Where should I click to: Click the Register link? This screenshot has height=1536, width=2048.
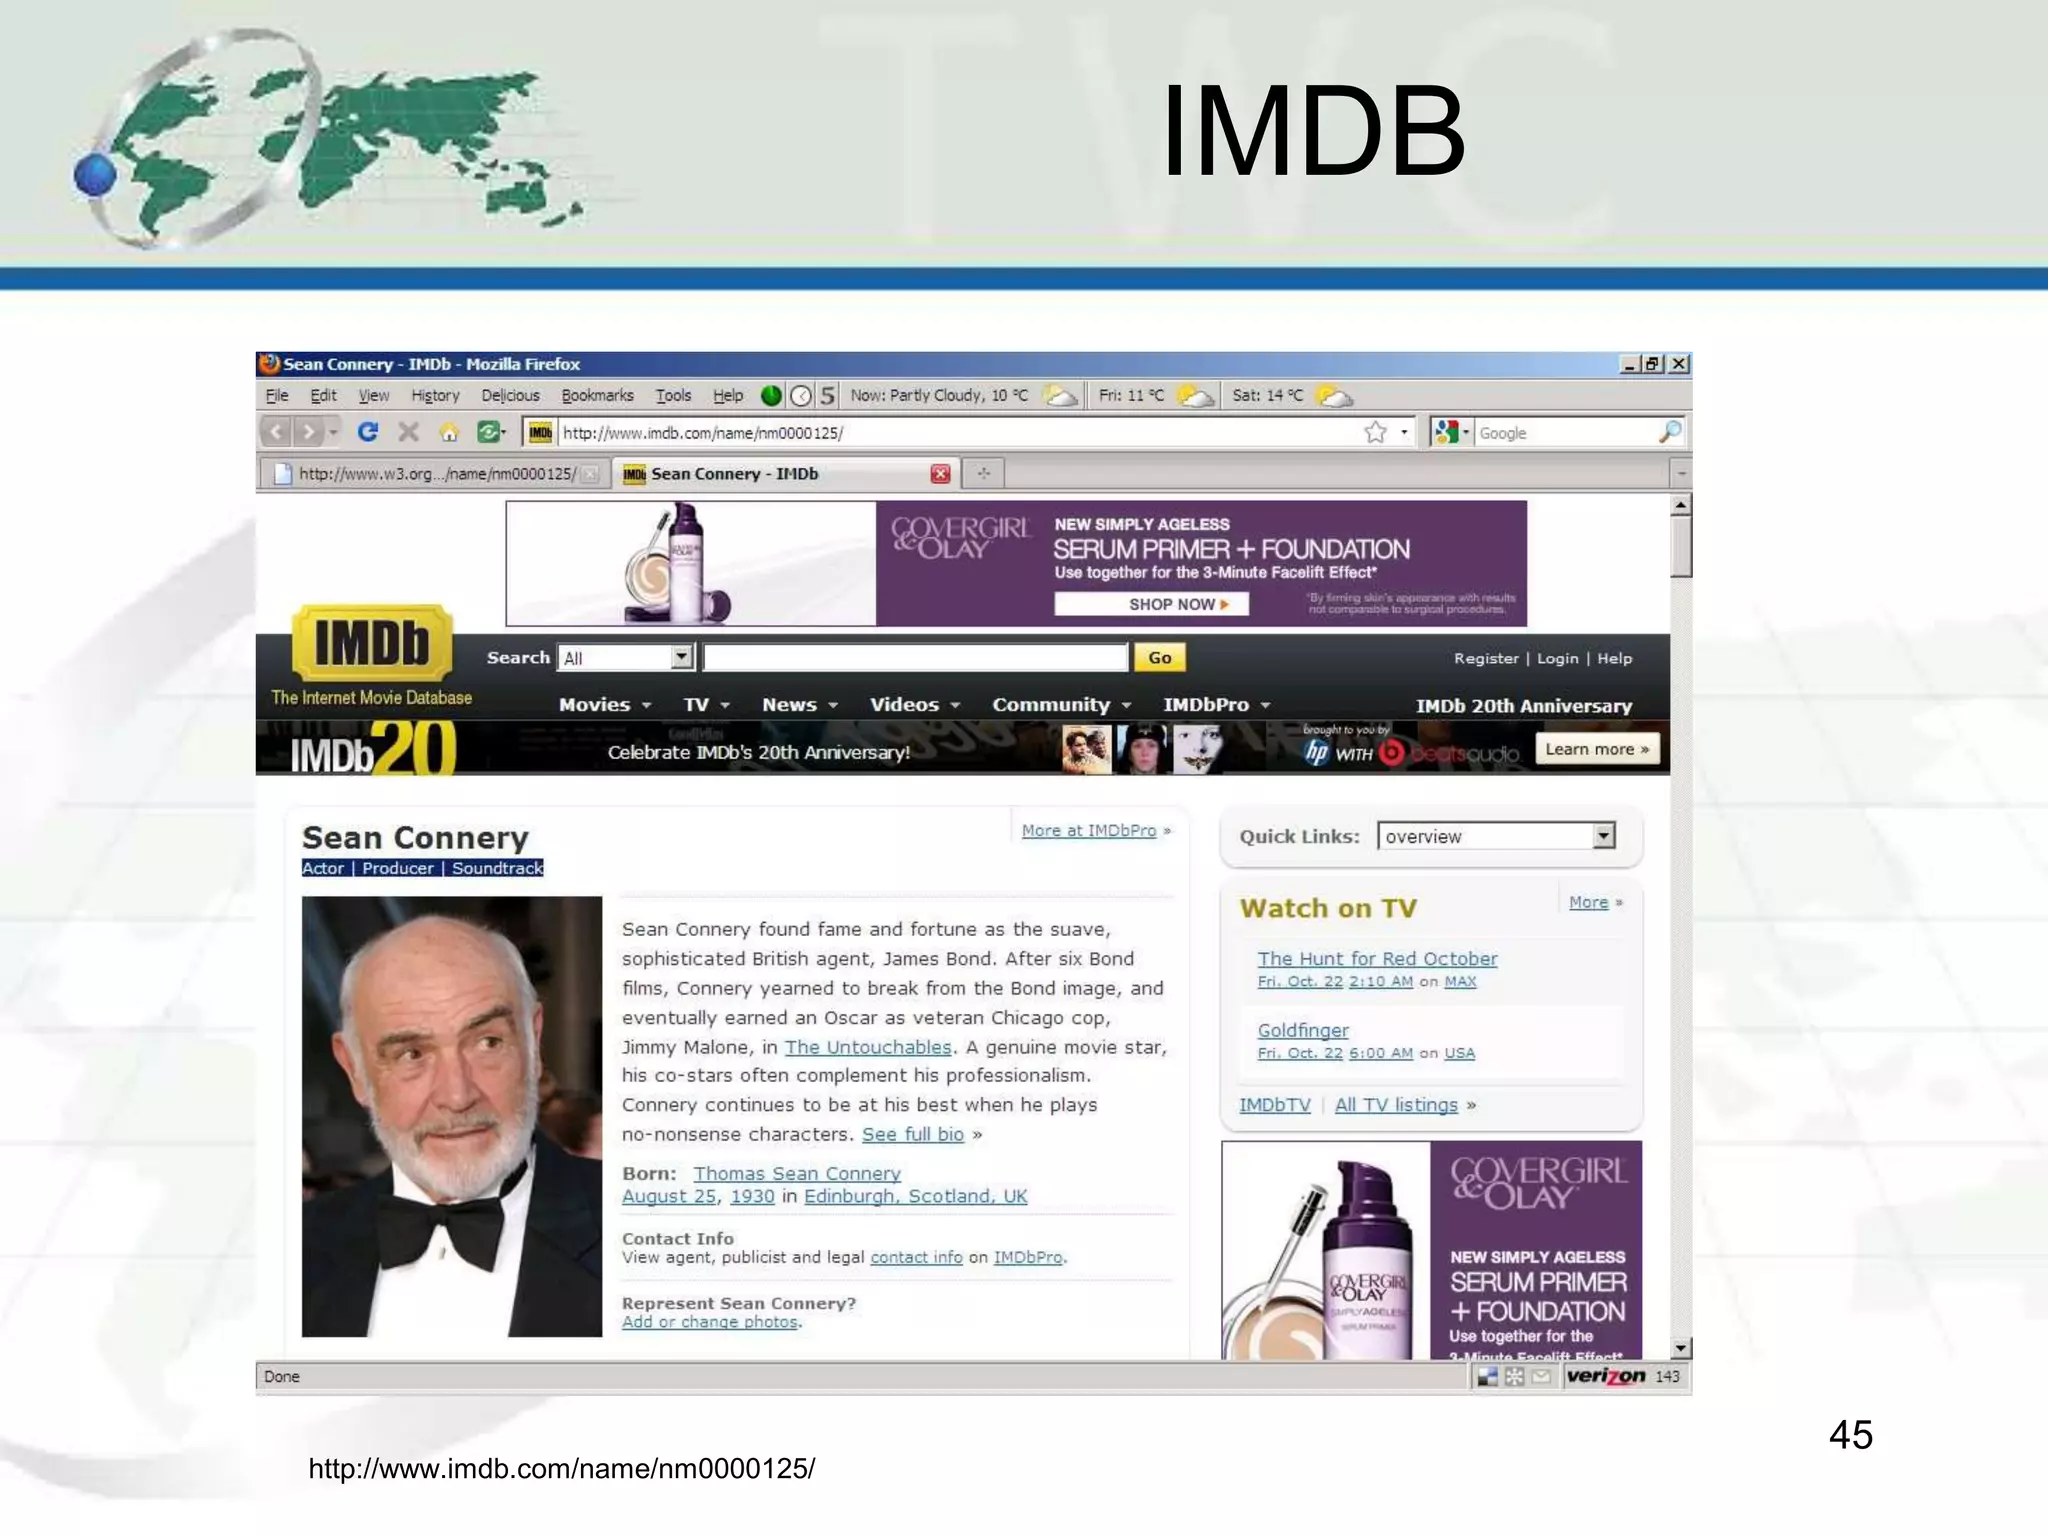point(1486,658)
